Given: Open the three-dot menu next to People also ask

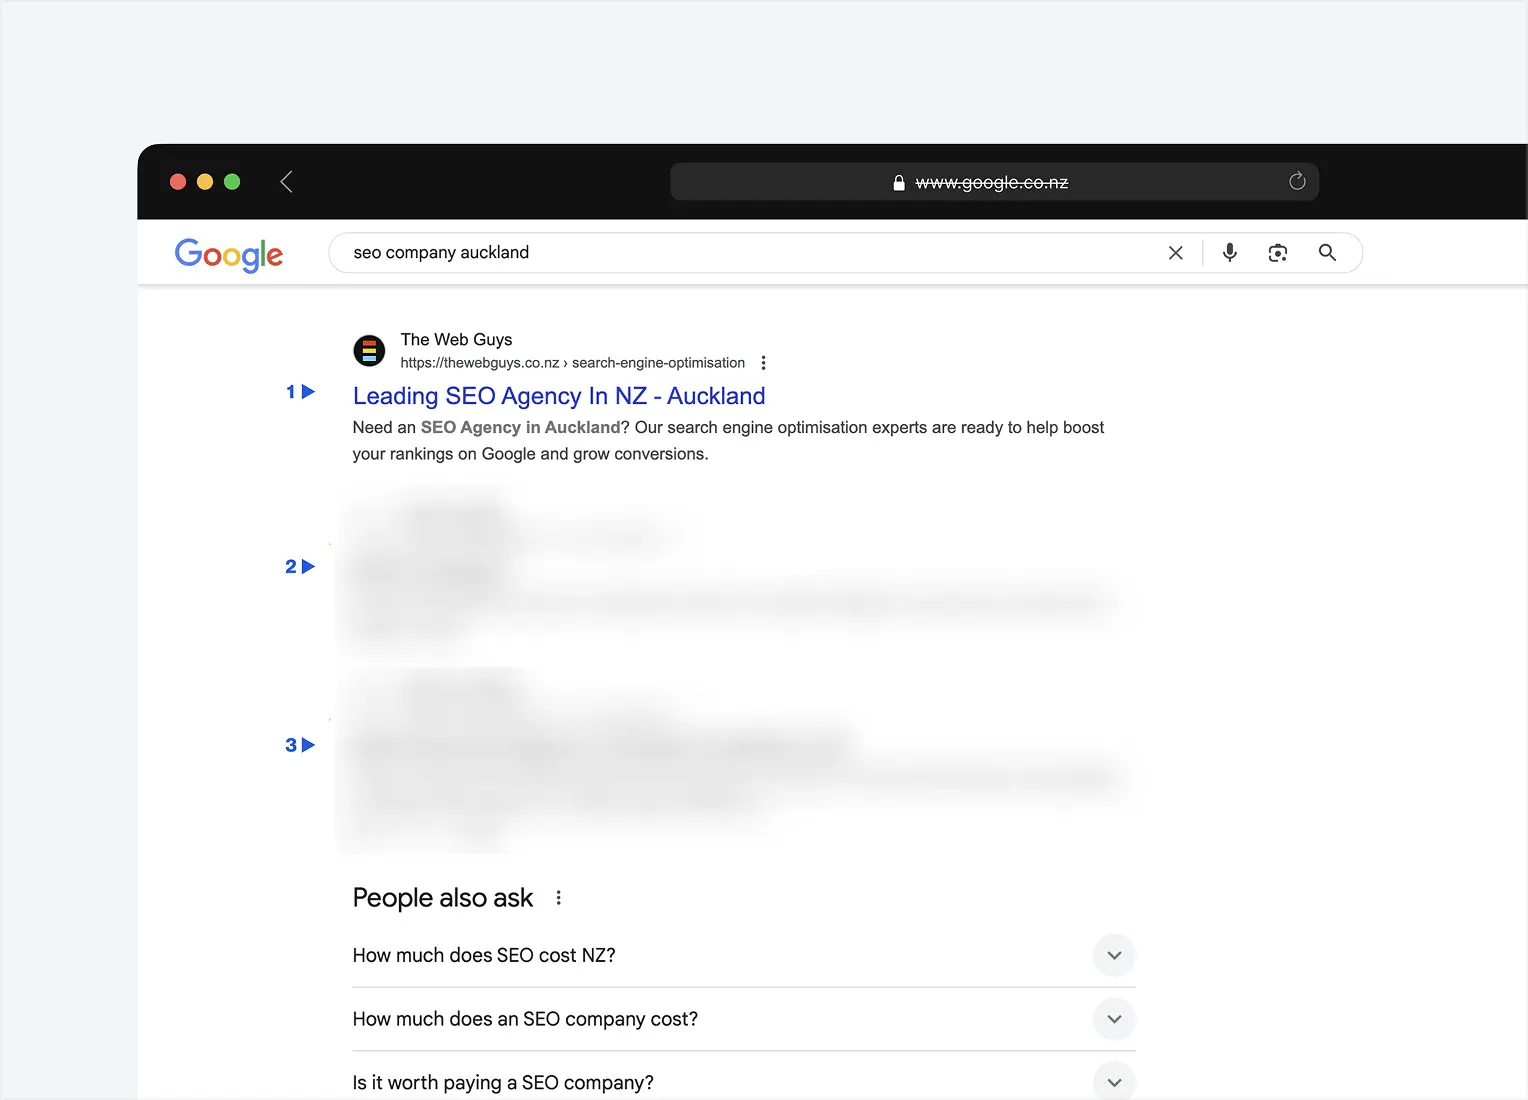Looking at the screenshot, I should click(559, 898).
